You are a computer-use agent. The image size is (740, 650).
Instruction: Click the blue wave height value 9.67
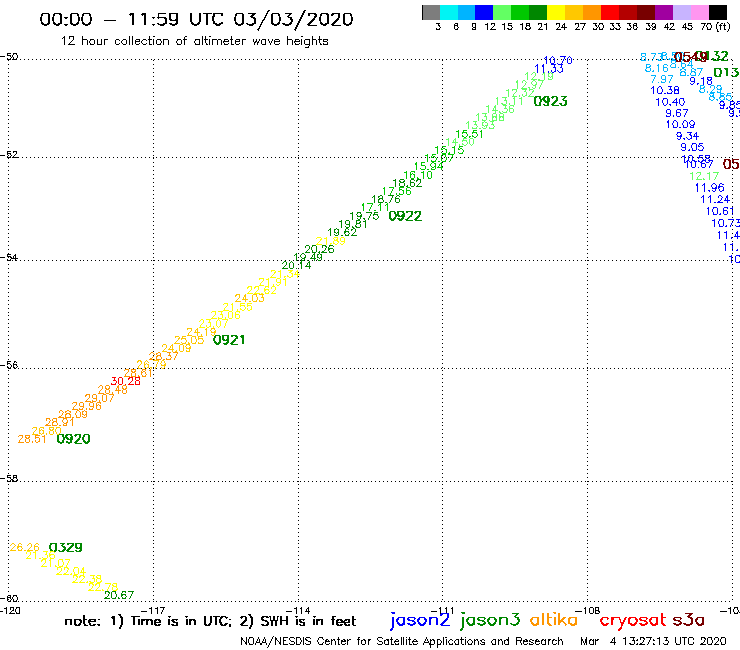click(677, 113)
